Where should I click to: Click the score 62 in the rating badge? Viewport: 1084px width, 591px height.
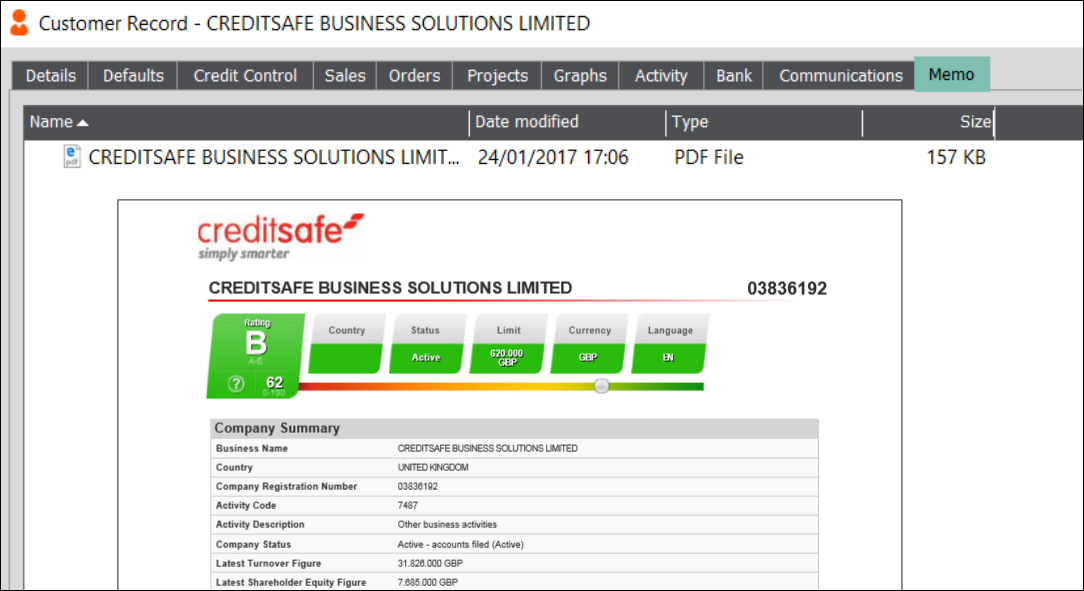pyautogui.click(x=274, y=382)
